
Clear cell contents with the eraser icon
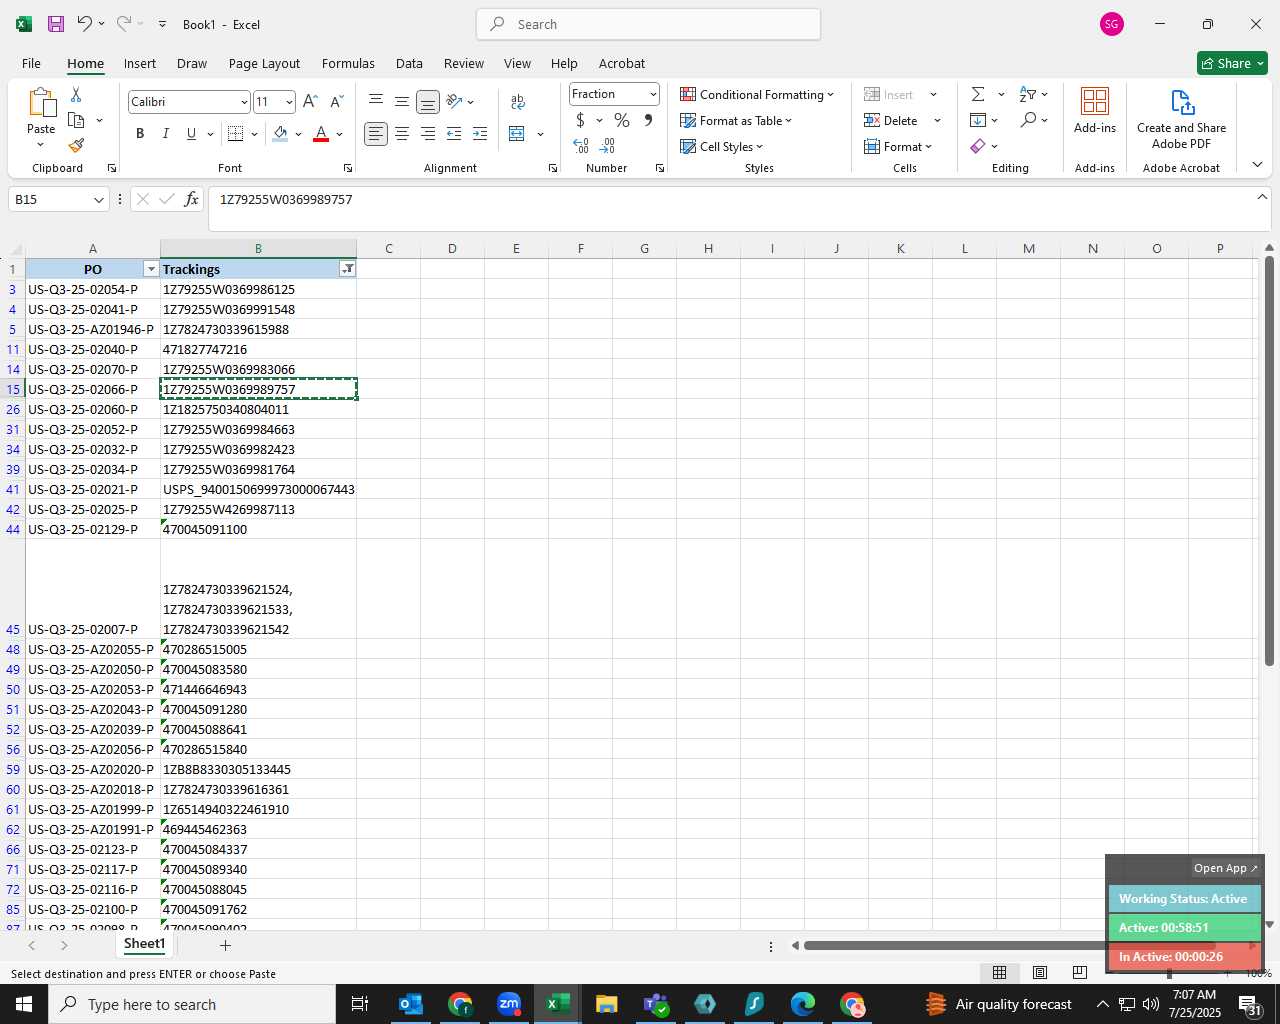(x=978, y=146)
